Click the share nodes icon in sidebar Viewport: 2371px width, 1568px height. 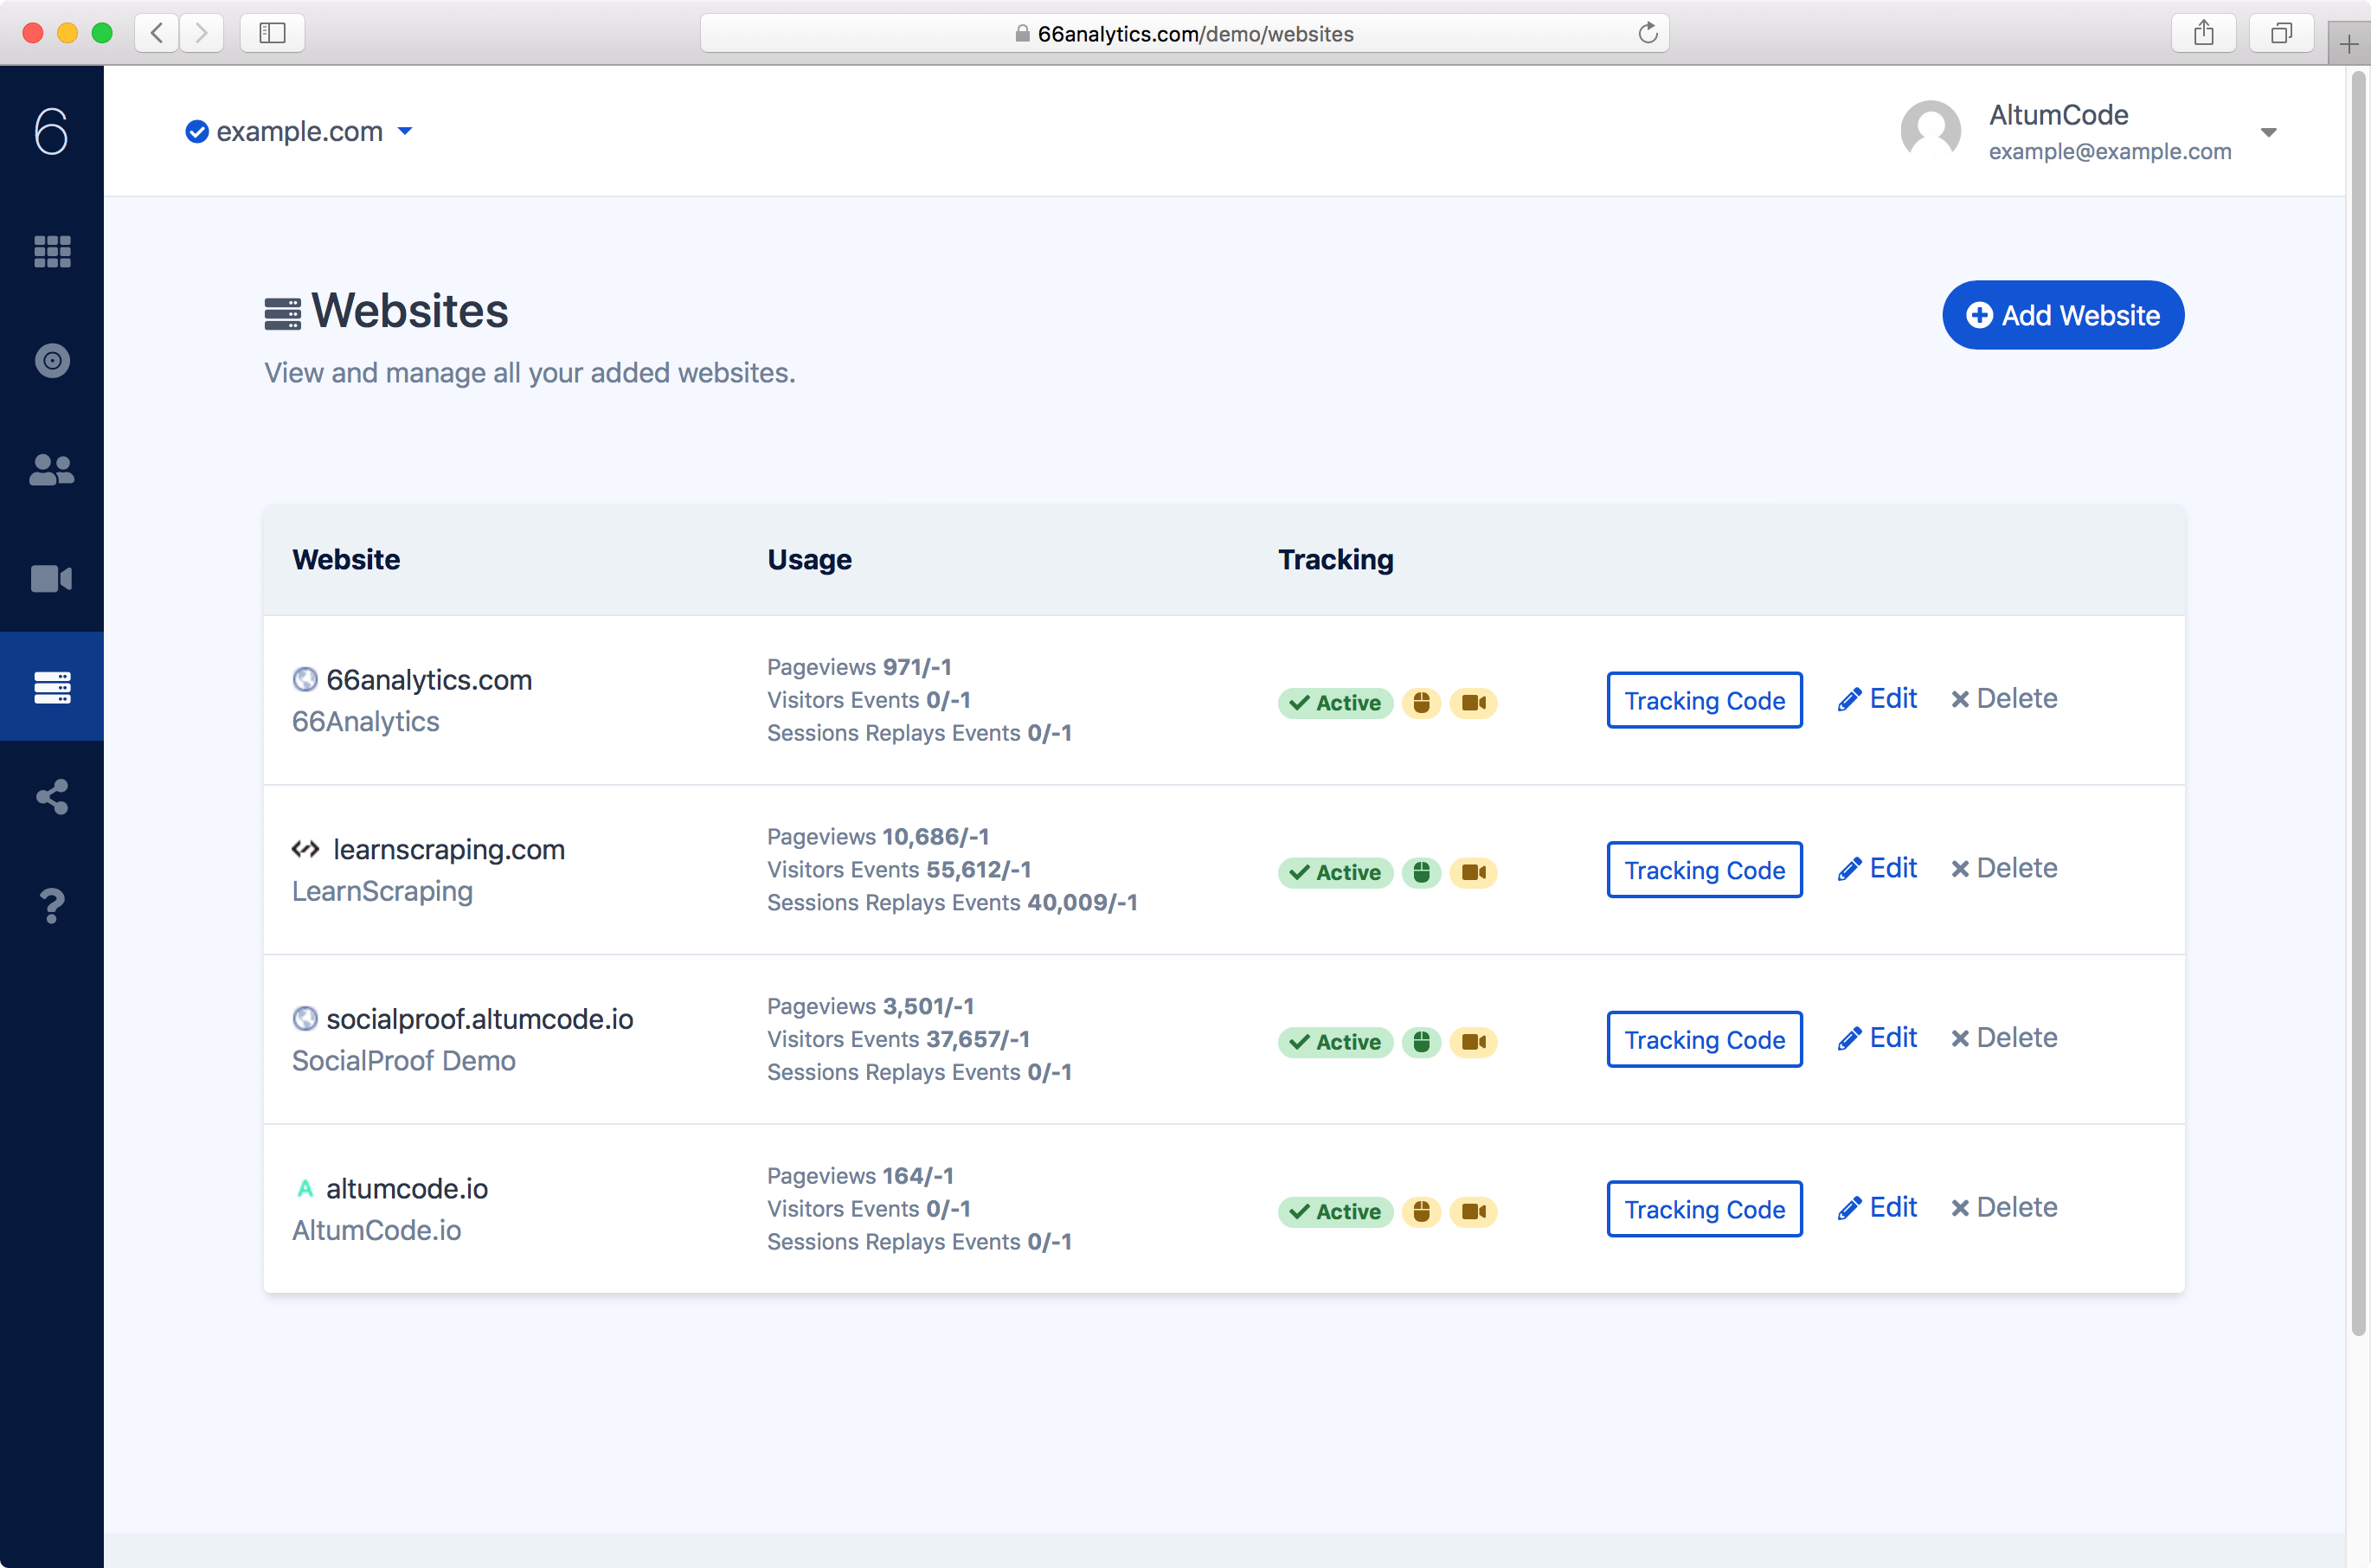(52, 796)
